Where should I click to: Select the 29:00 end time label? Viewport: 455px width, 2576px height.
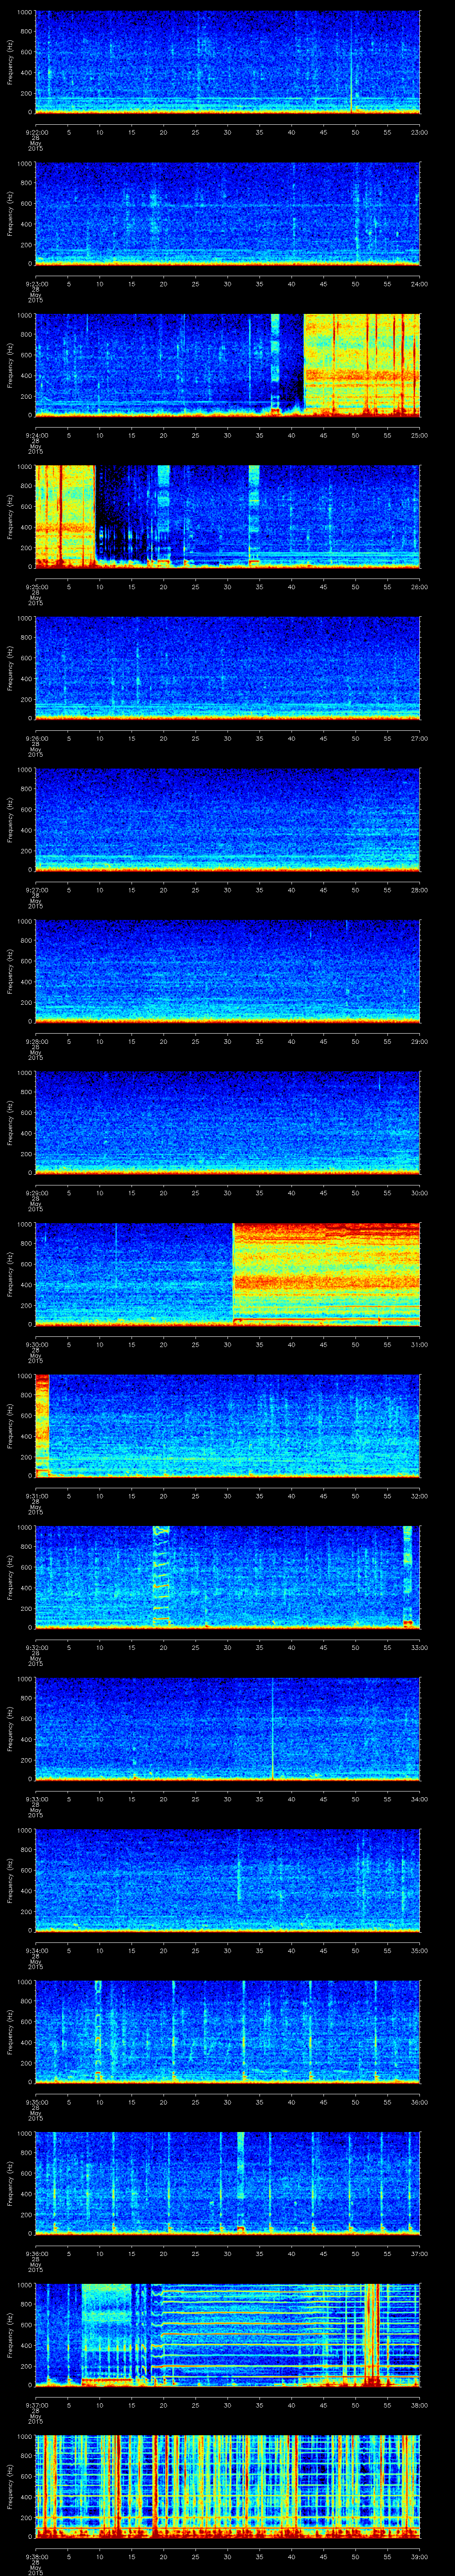coord(420,1041)
